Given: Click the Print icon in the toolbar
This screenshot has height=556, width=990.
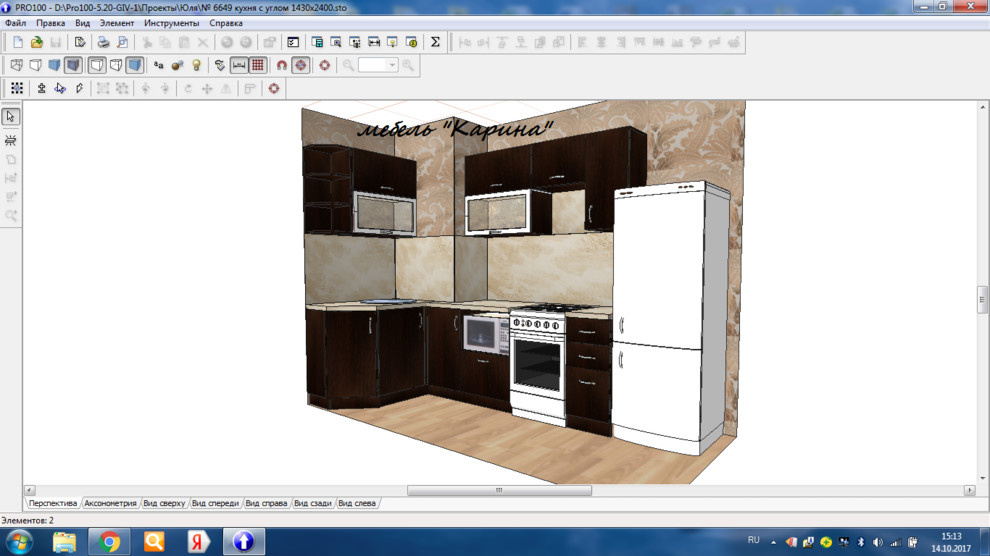Looking at the screenshot, I should pyautogui.click(x=102, y=42).
